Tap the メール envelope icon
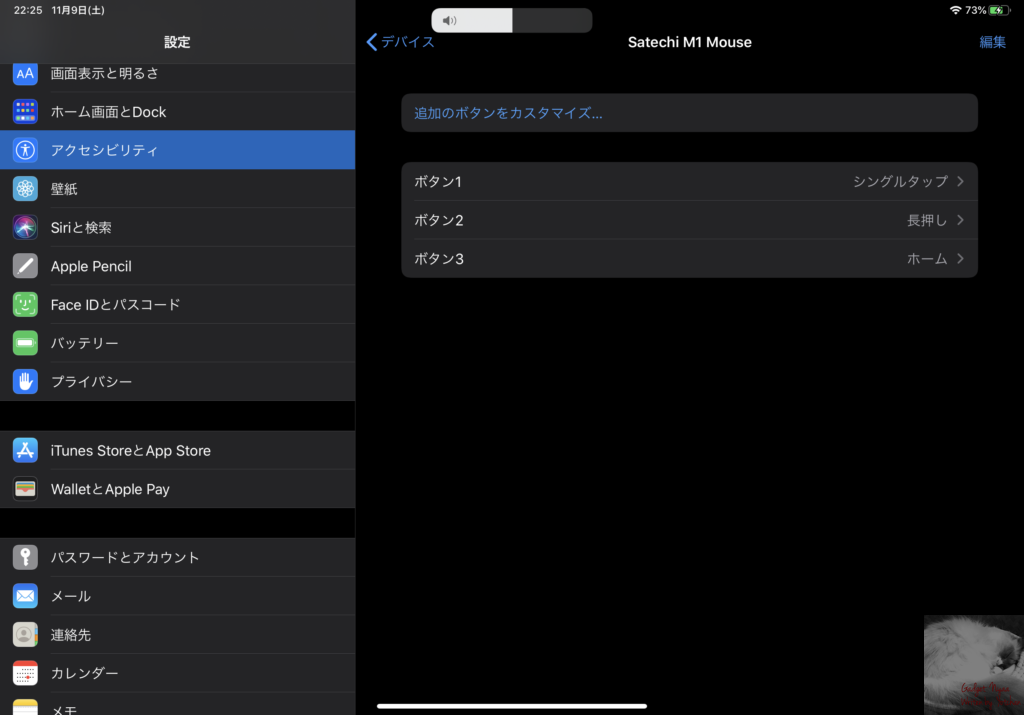The image size is (1024, 715). [x=25, y=596]
